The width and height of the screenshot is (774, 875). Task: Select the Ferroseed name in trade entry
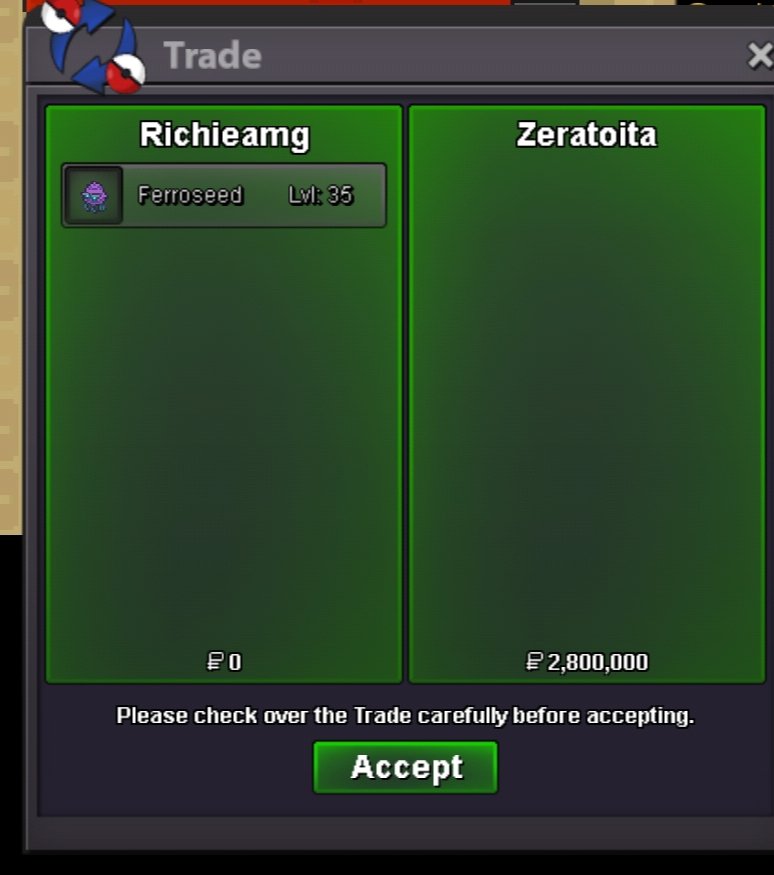coord(190,195)
